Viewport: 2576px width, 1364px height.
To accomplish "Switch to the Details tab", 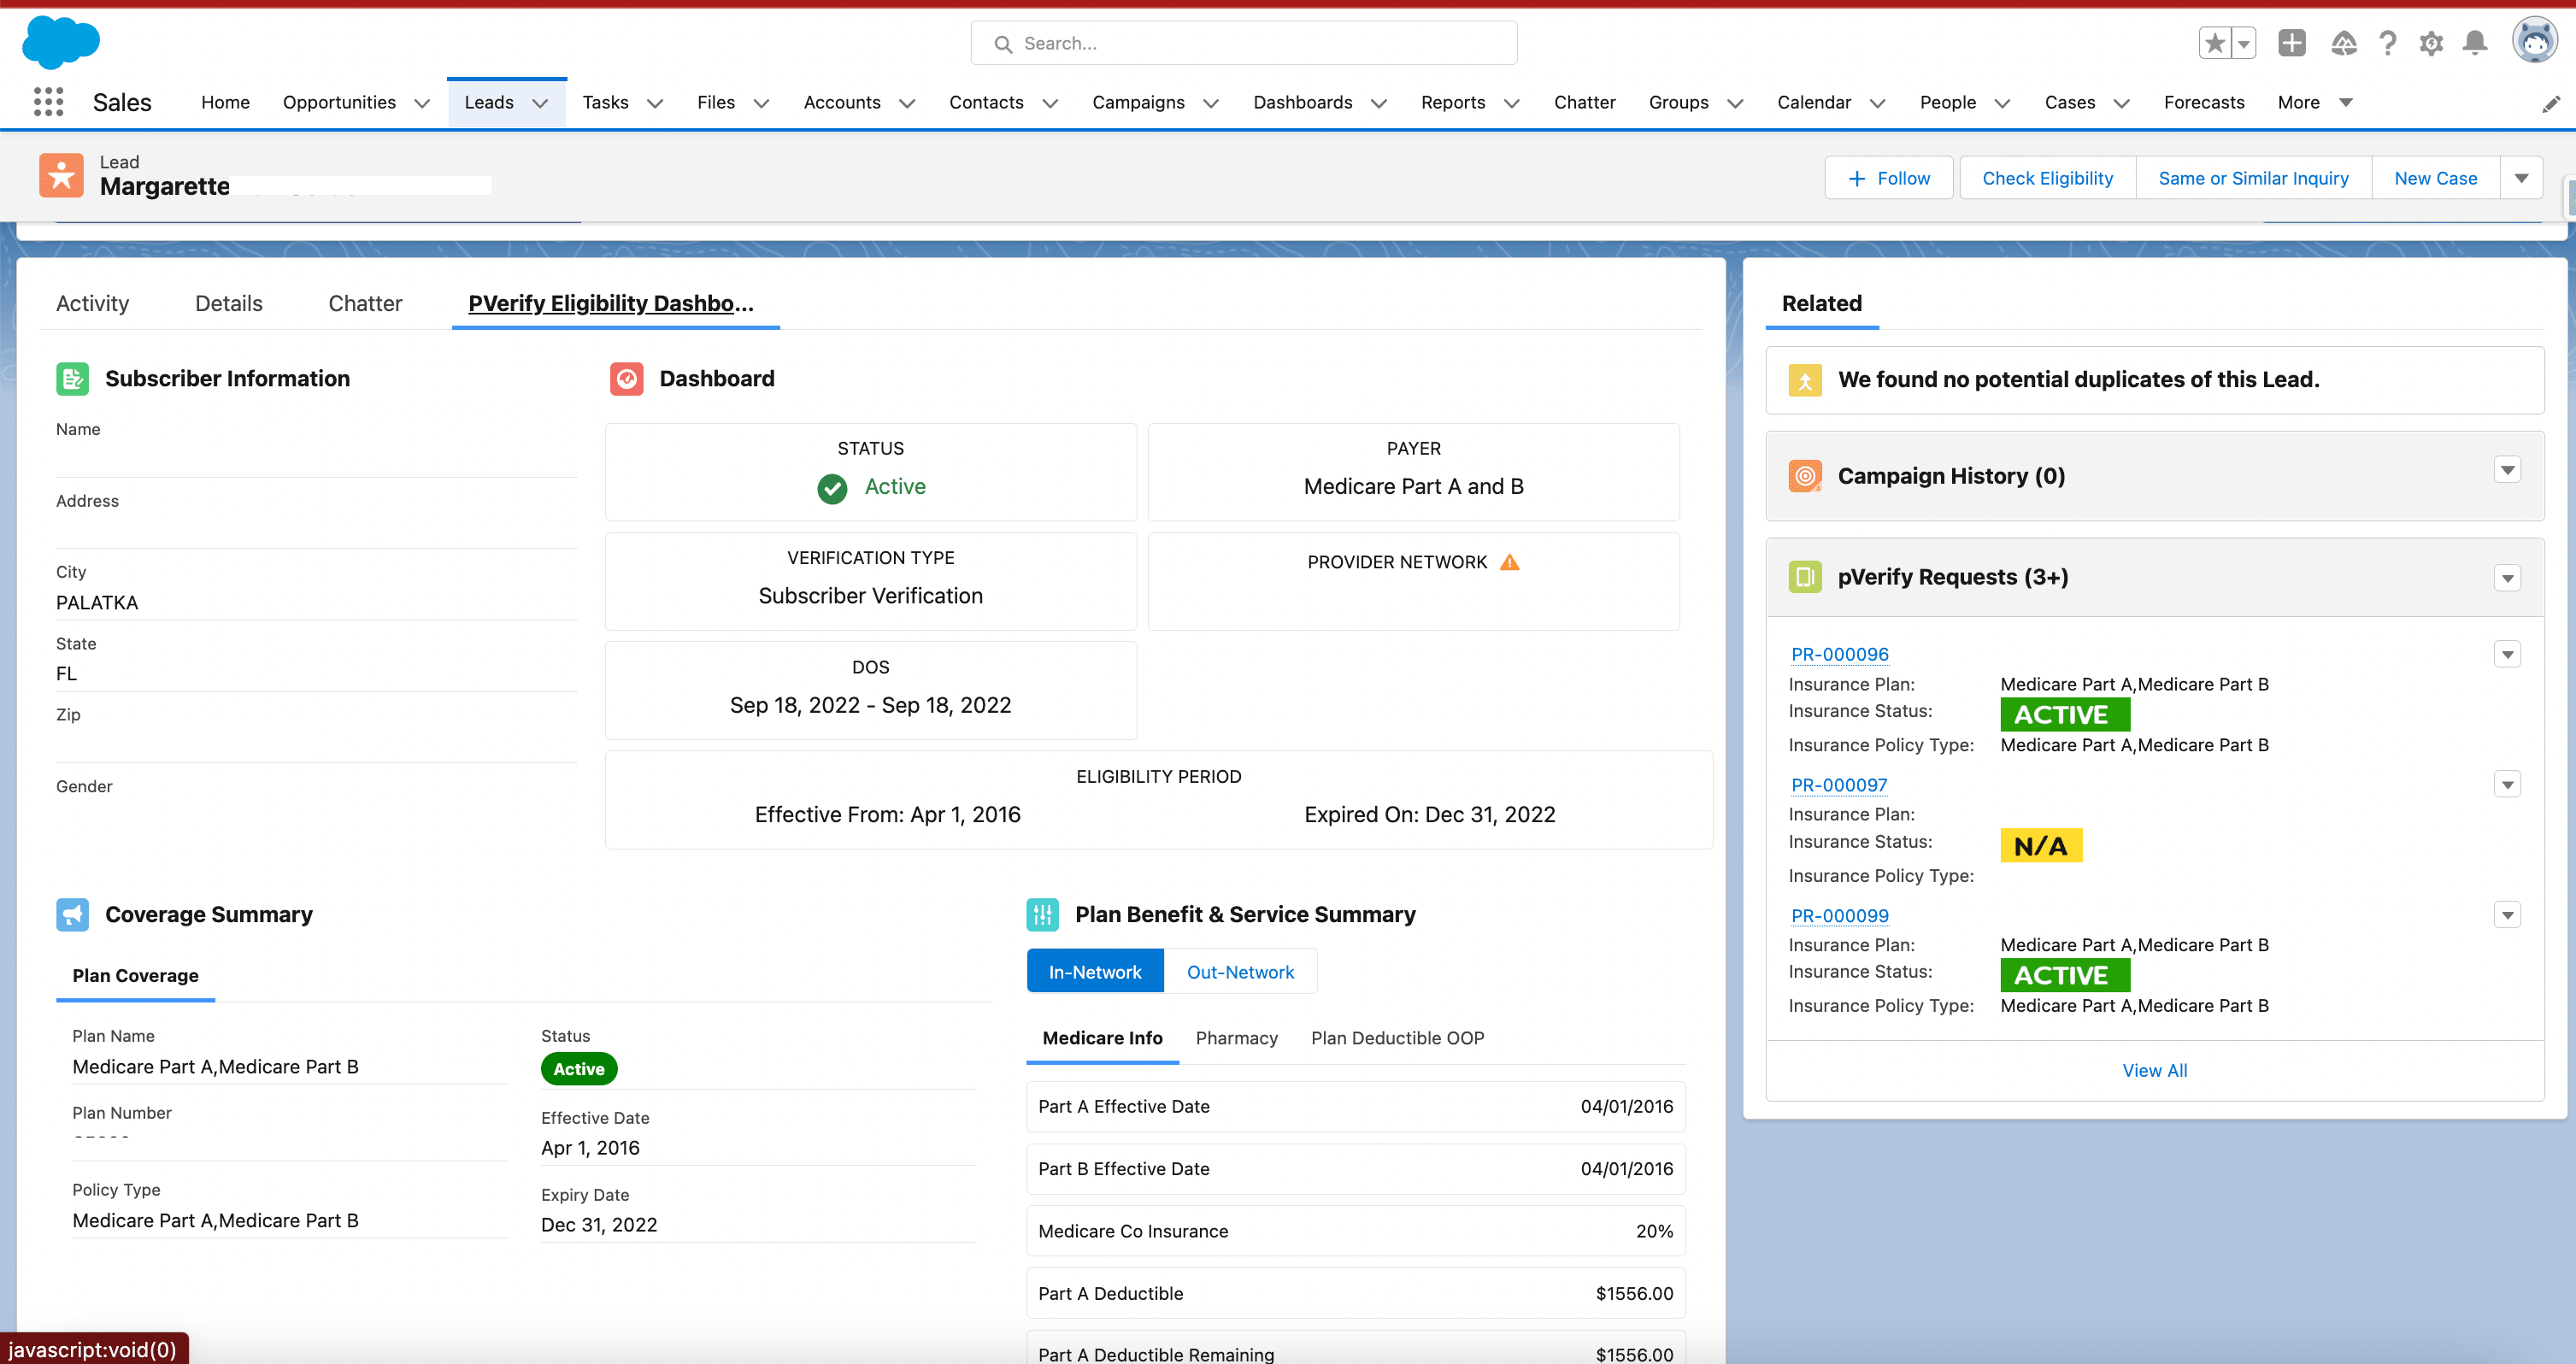I will (x=228, y=303).
